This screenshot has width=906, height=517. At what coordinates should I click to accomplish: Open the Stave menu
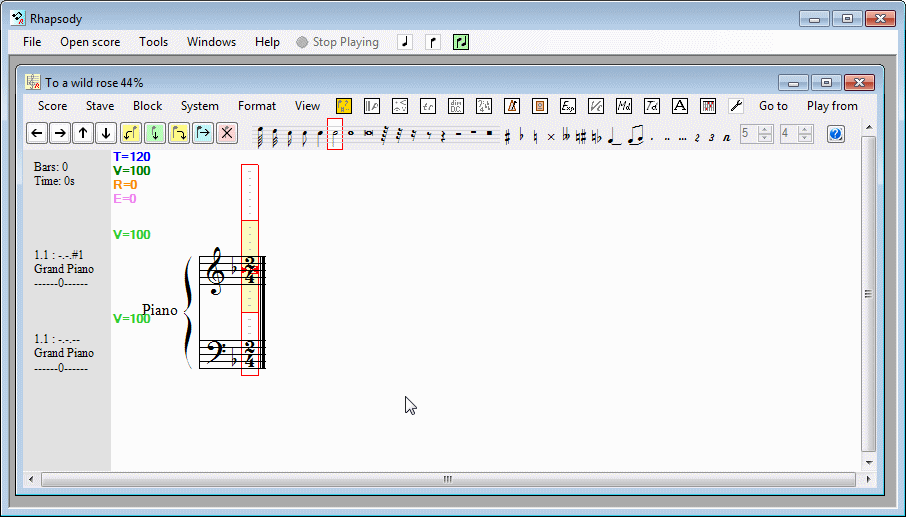coord(100,106)
